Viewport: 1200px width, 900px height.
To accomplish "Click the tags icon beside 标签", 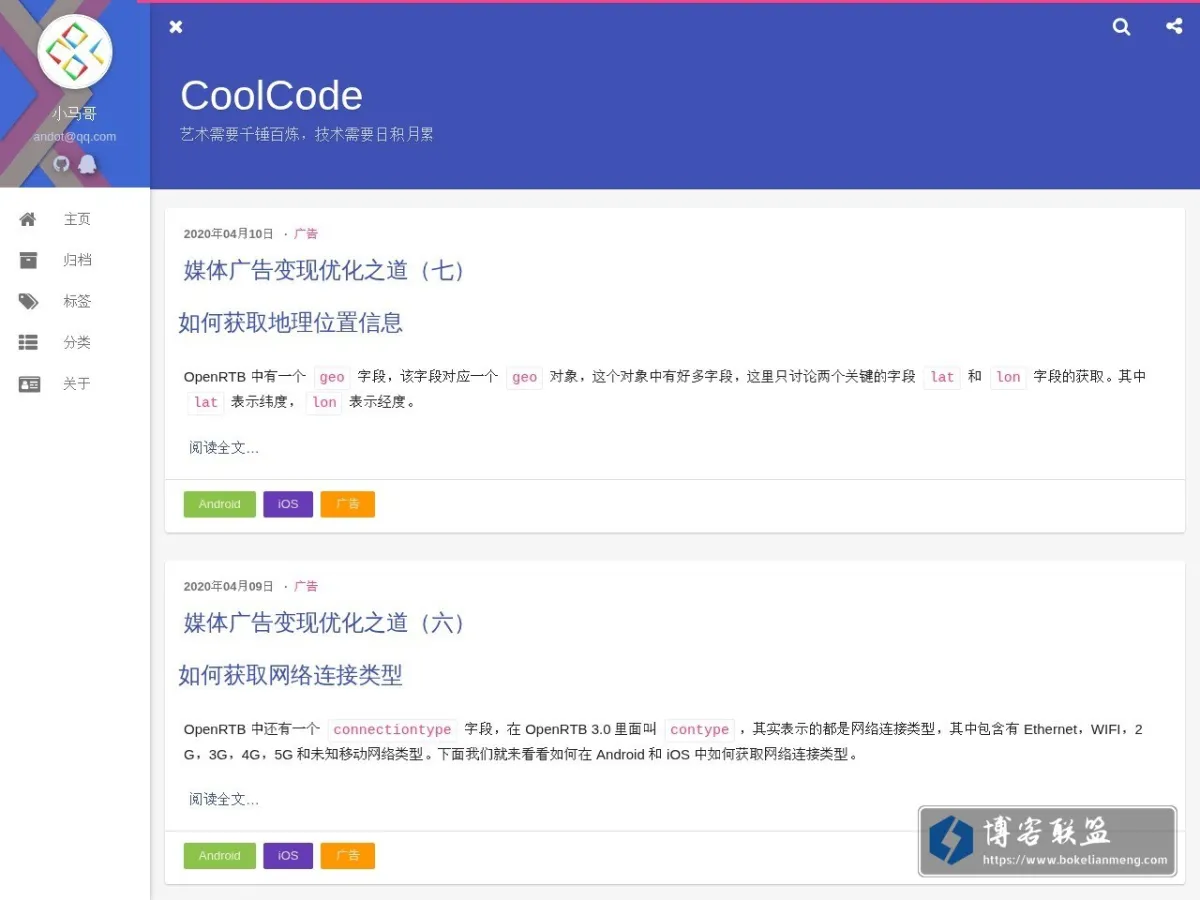I will [x=29, y=301].
